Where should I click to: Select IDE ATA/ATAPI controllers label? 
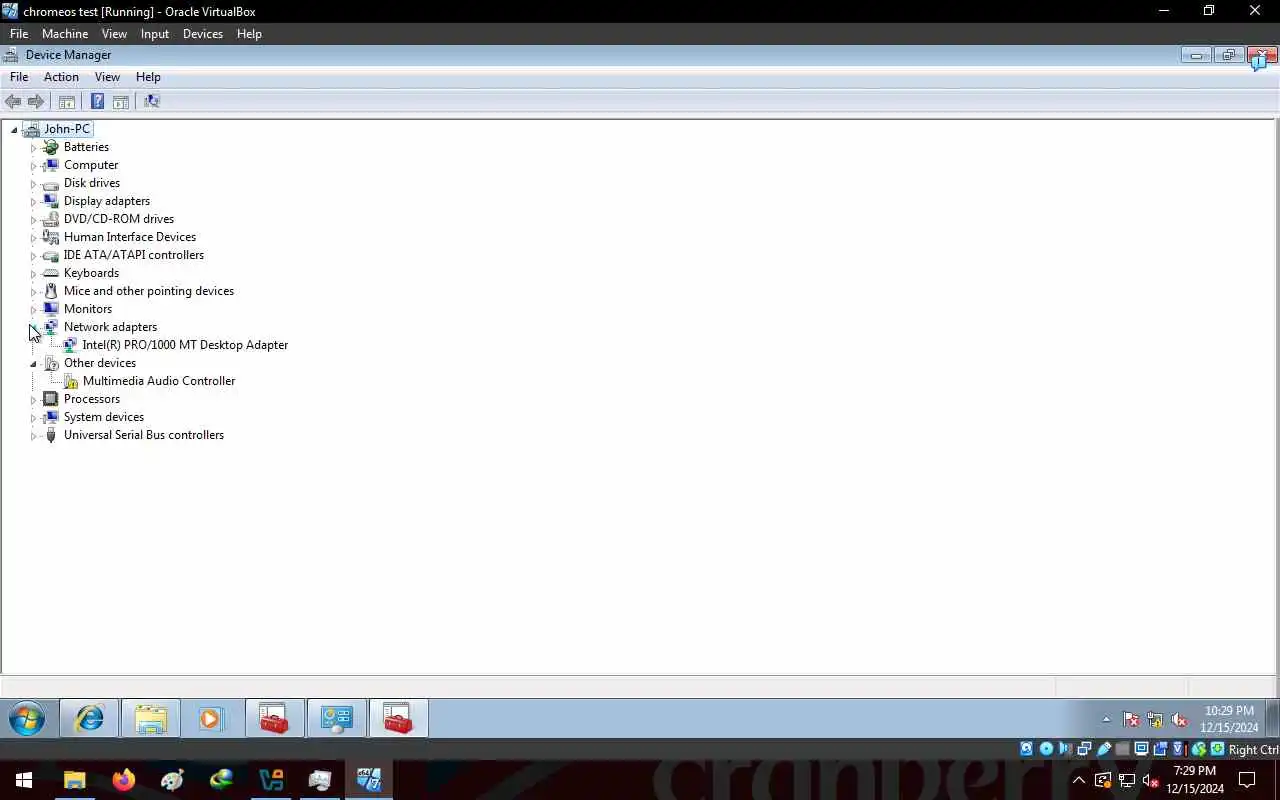134,255
